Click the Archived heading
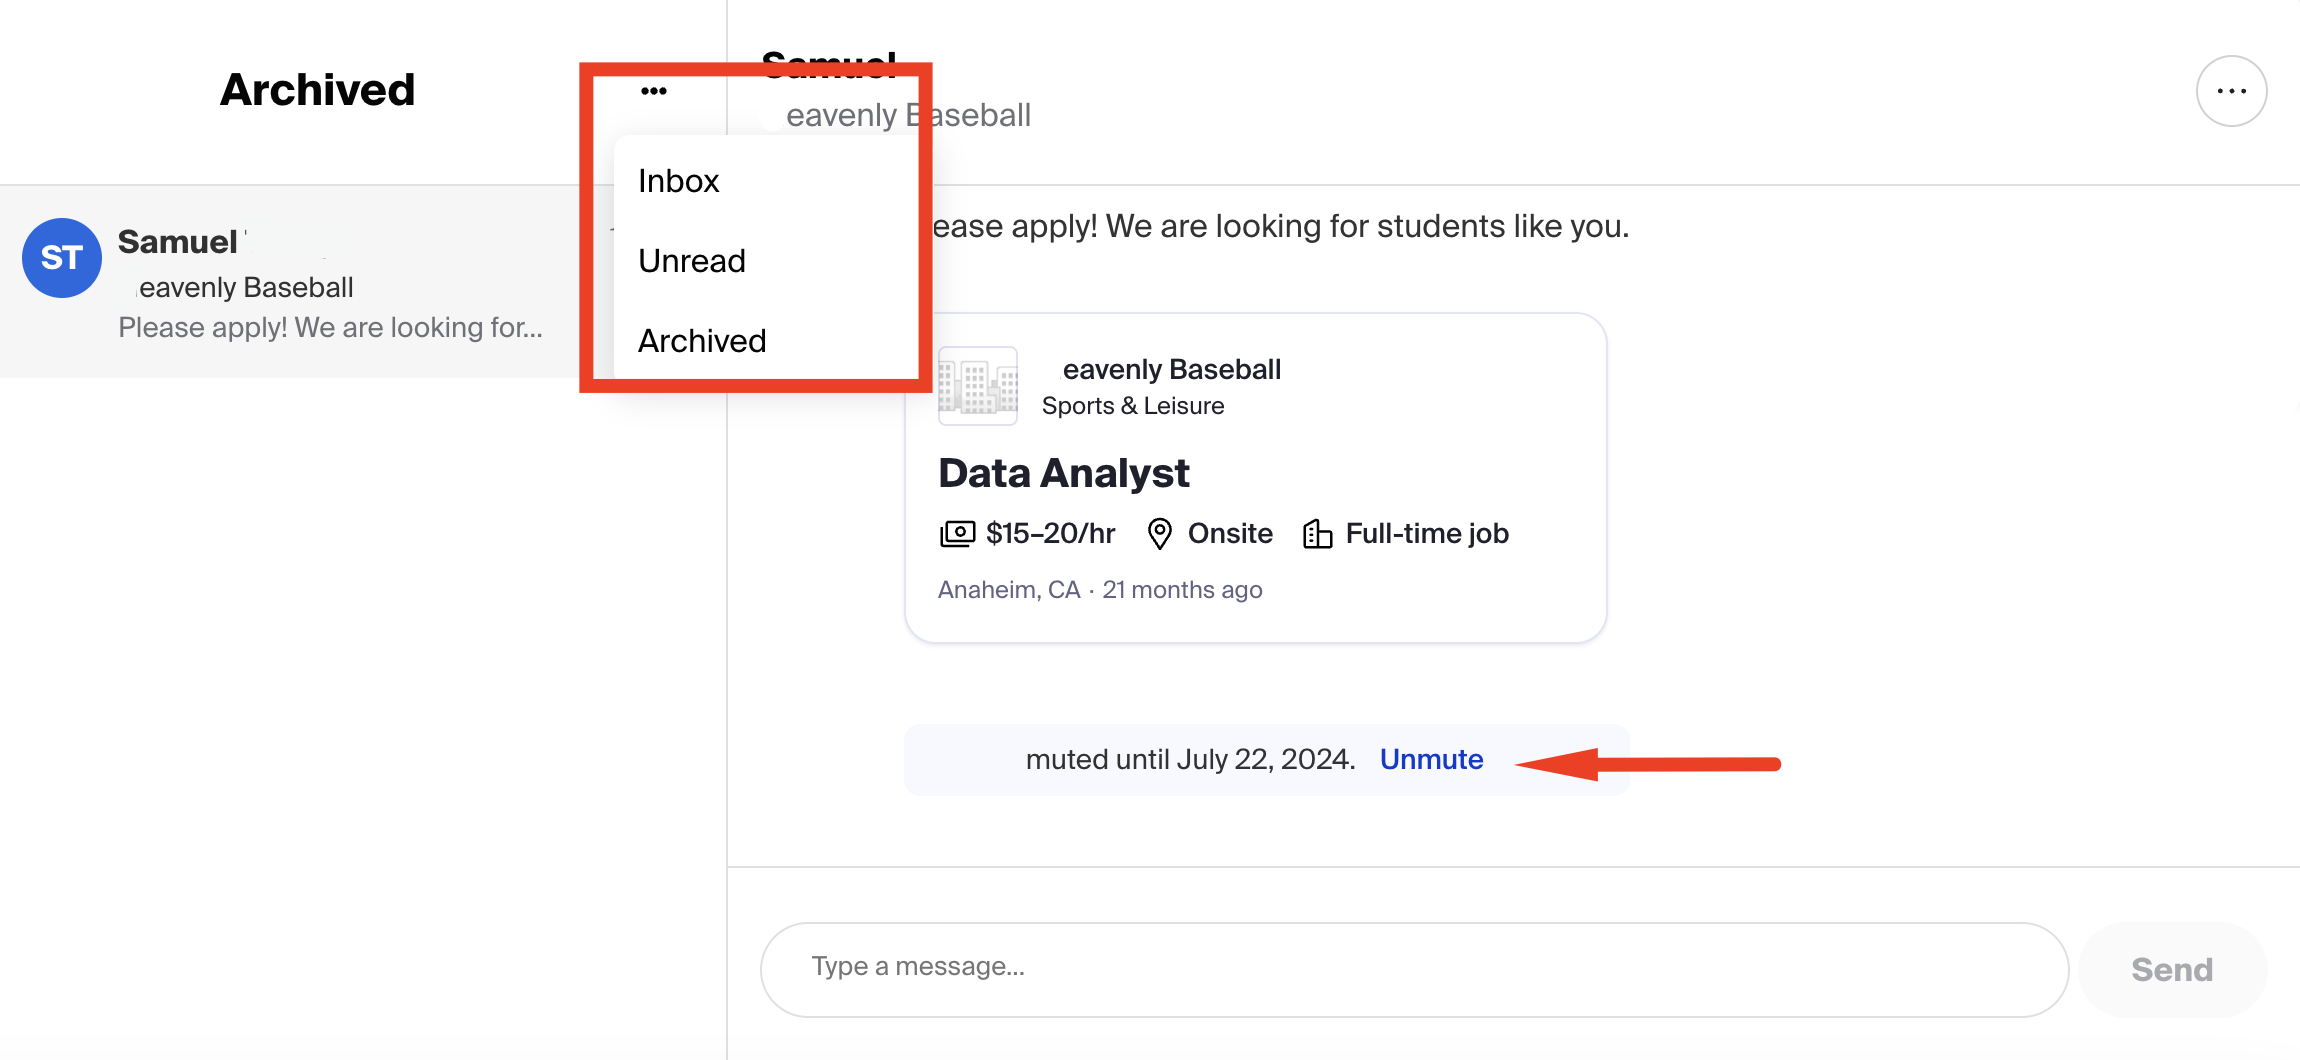The height and width of the screenshot is (1060, 2300). click(317, 90)
